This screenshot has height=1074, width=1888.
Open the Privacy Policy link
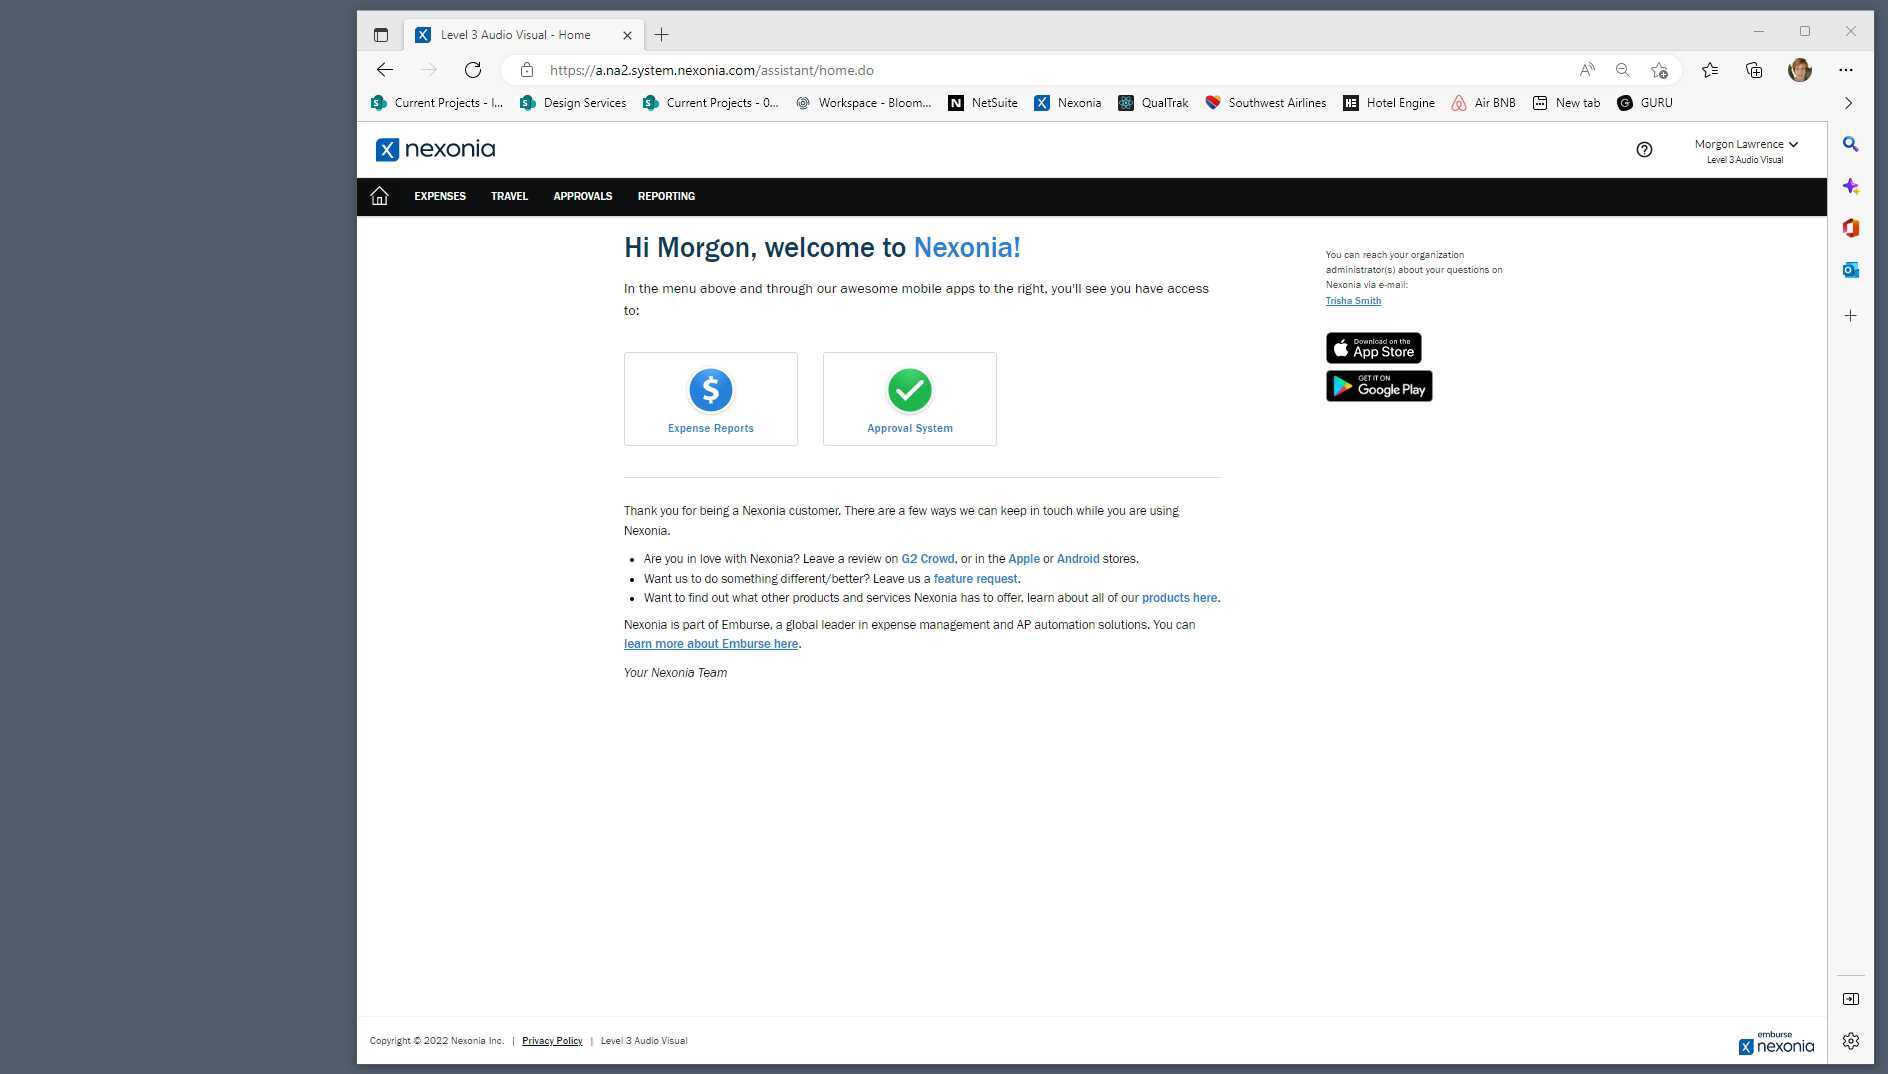551,1040
